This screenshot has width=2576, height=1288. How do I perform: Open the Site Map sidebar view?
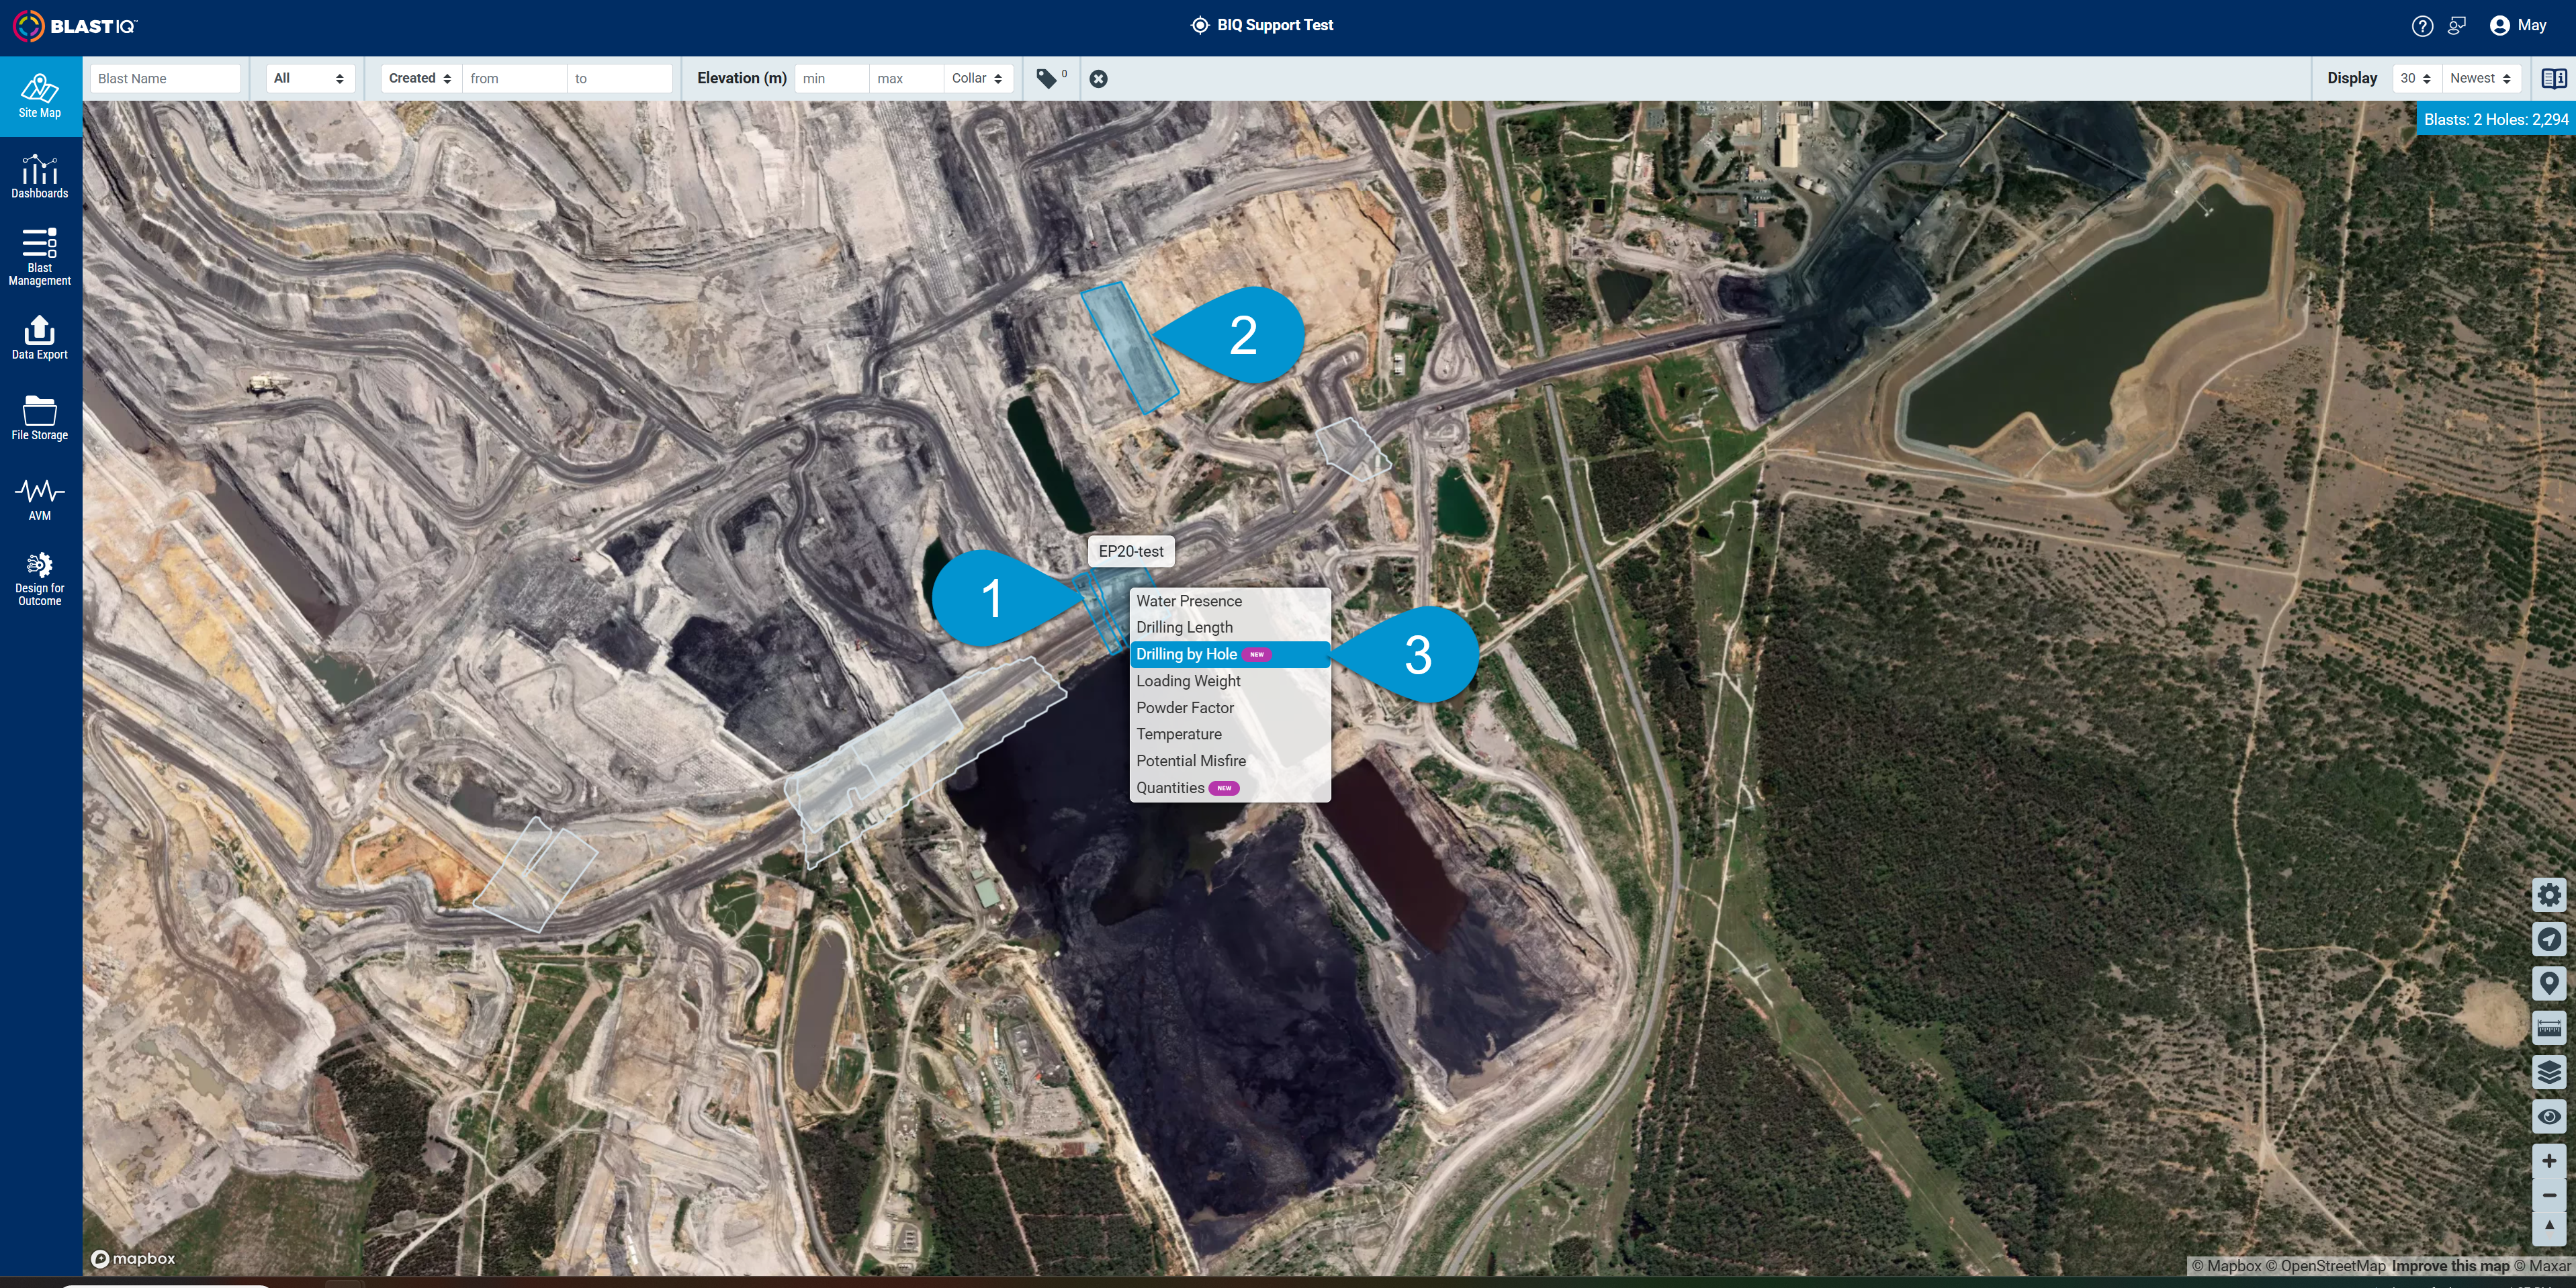click(40, 97)
